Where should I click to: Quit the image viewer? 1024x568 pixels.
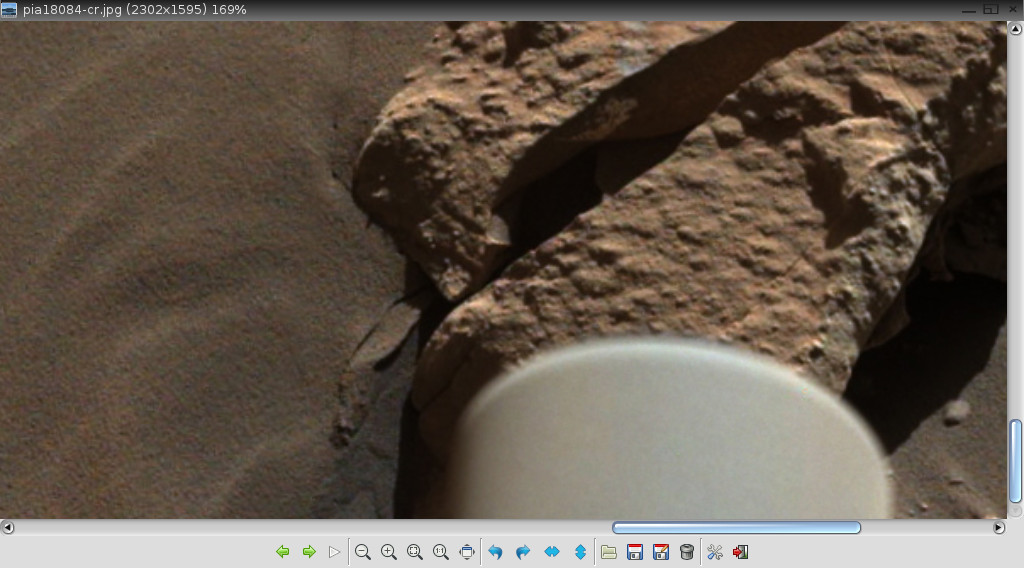click(x=741, y=552)
